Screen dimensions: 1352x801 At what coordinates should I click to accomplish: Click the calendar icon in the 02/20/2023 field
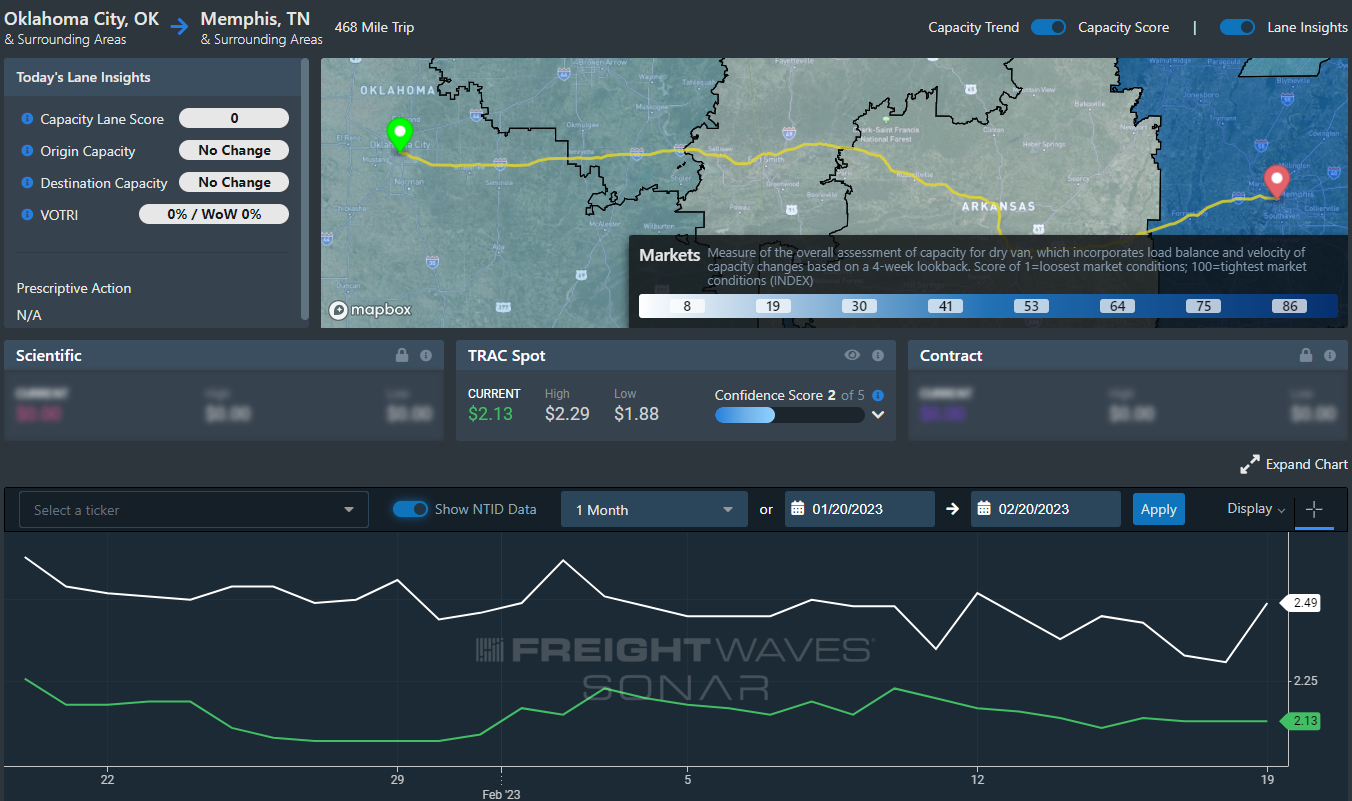pos(984,509)
